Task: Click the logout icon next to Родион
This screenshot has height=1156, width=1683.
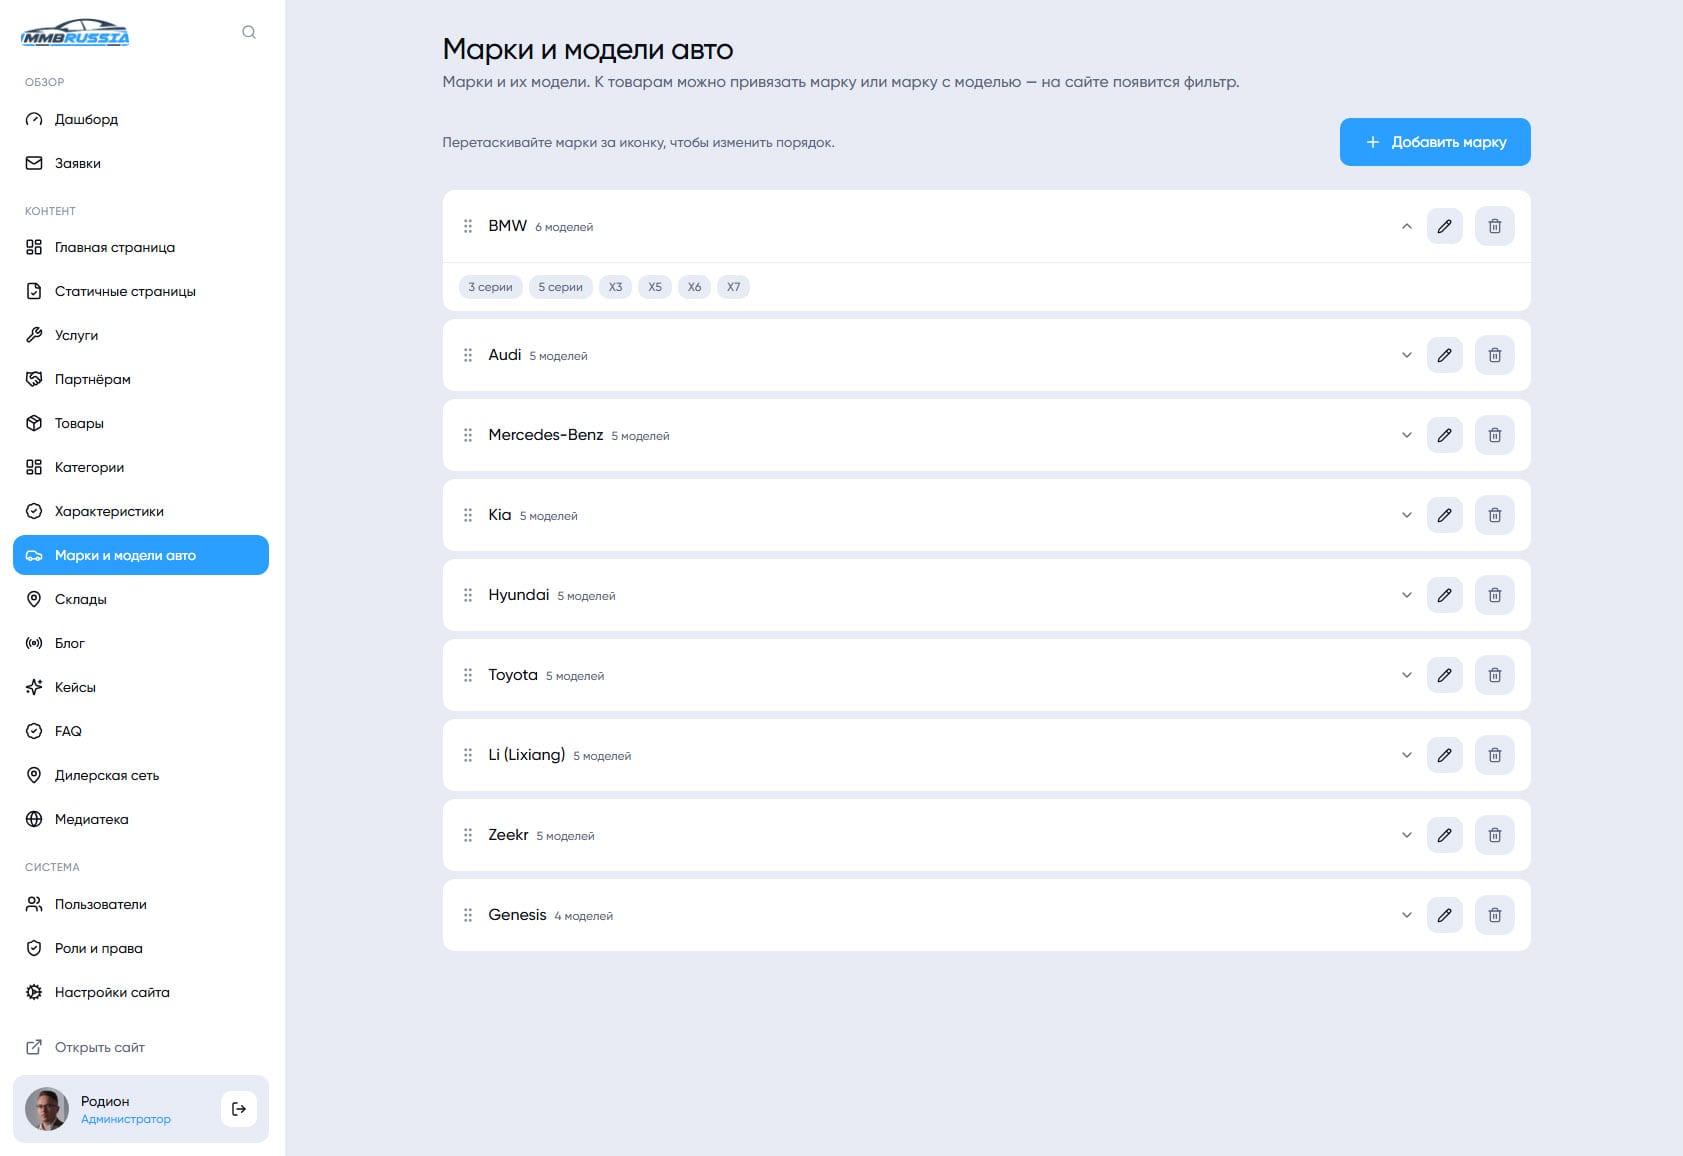Action: 239,1109
